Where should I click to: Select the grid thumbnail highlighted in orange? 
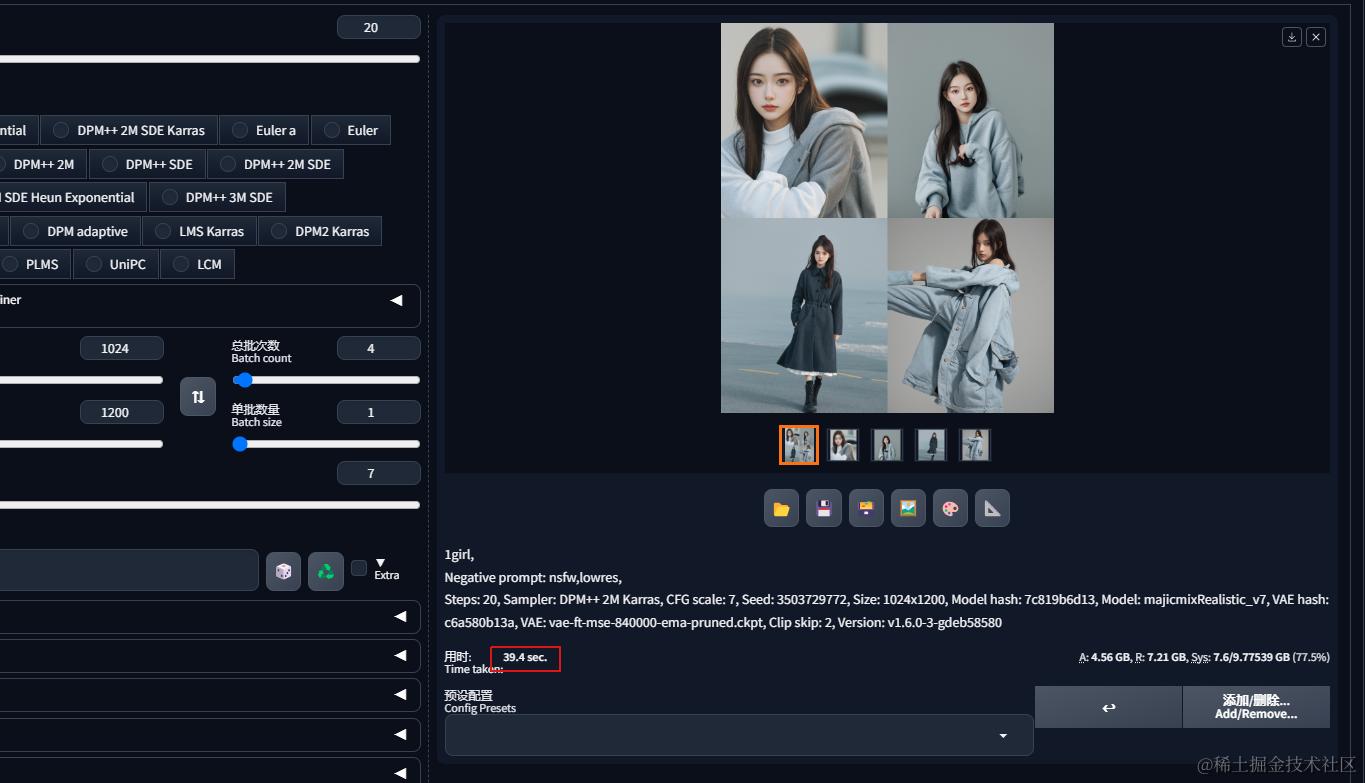(x=799, y=445)
